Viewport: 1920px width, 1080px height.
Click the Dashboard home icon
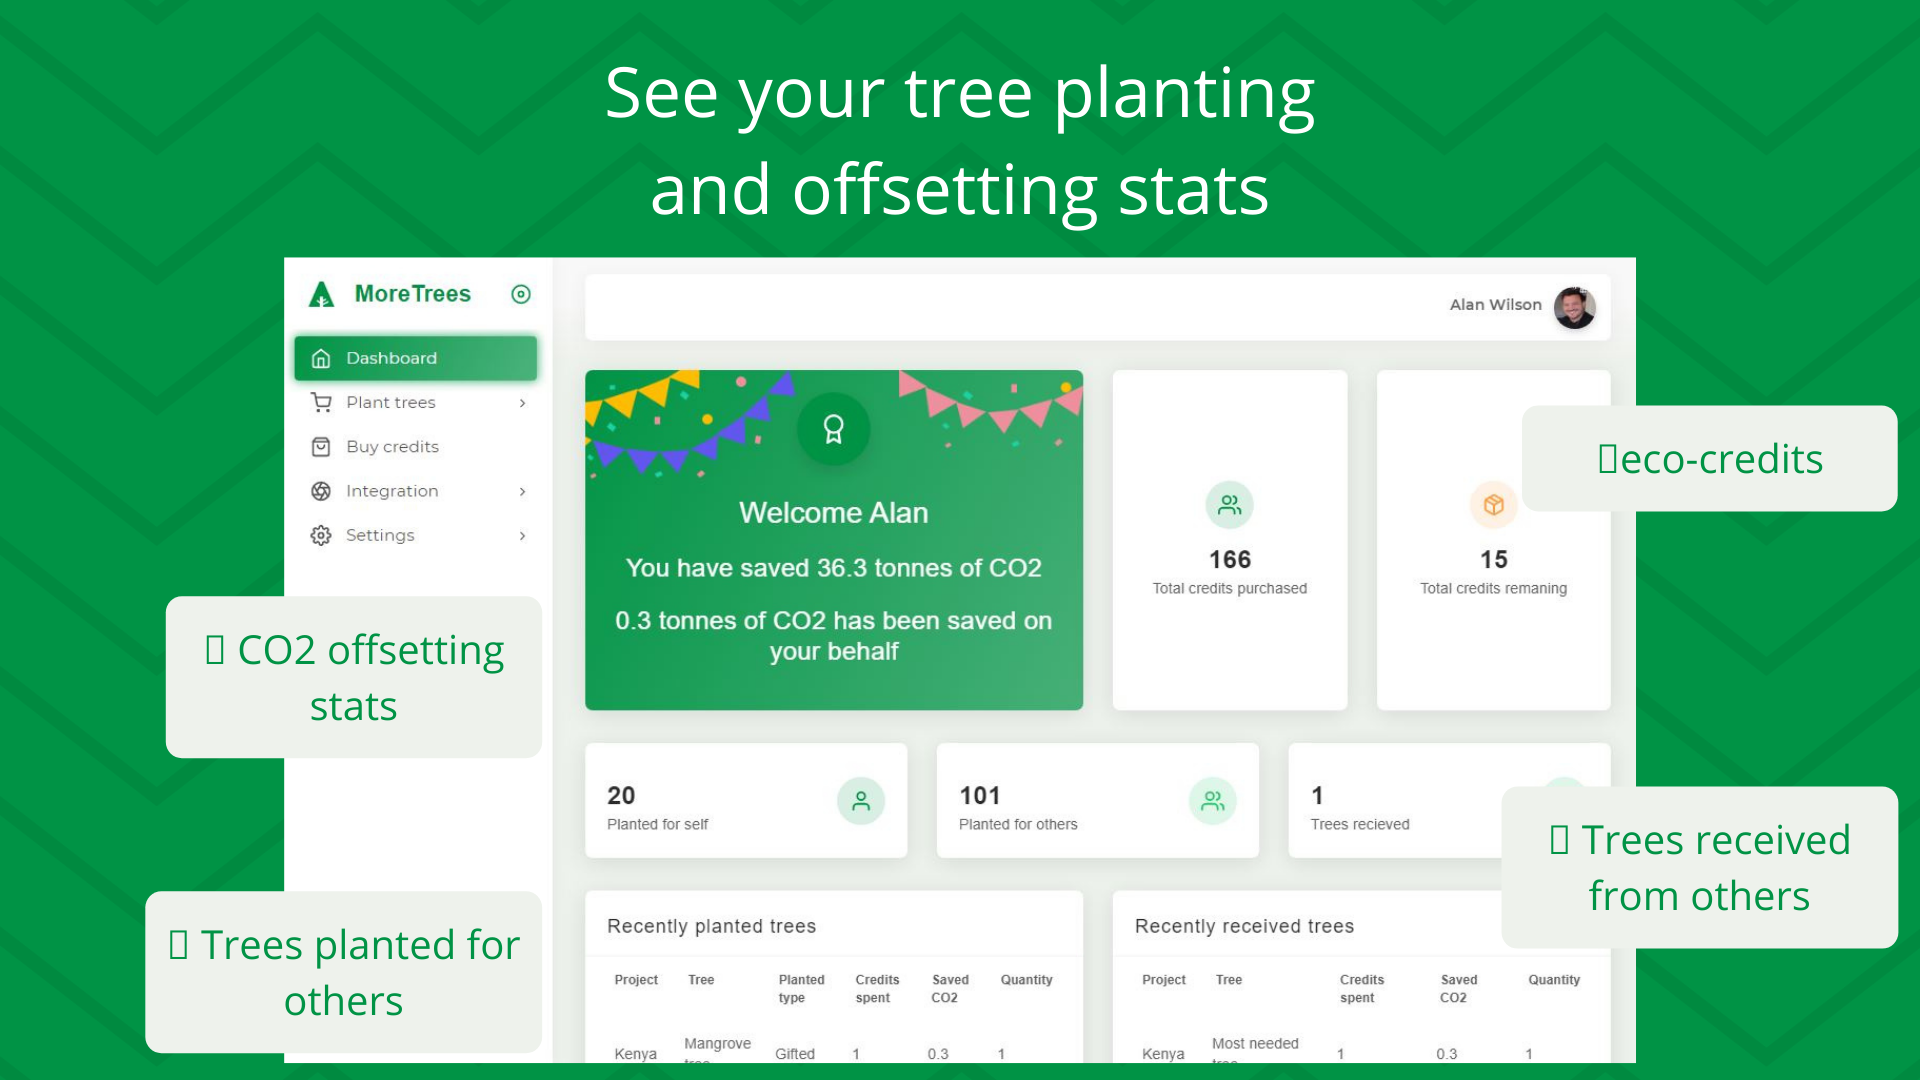pyautogui.click(x=321, y=358)
